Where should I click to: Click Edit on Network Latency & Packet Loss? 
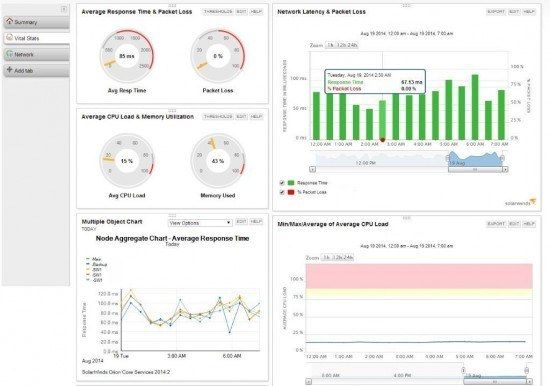click(514, 12)
